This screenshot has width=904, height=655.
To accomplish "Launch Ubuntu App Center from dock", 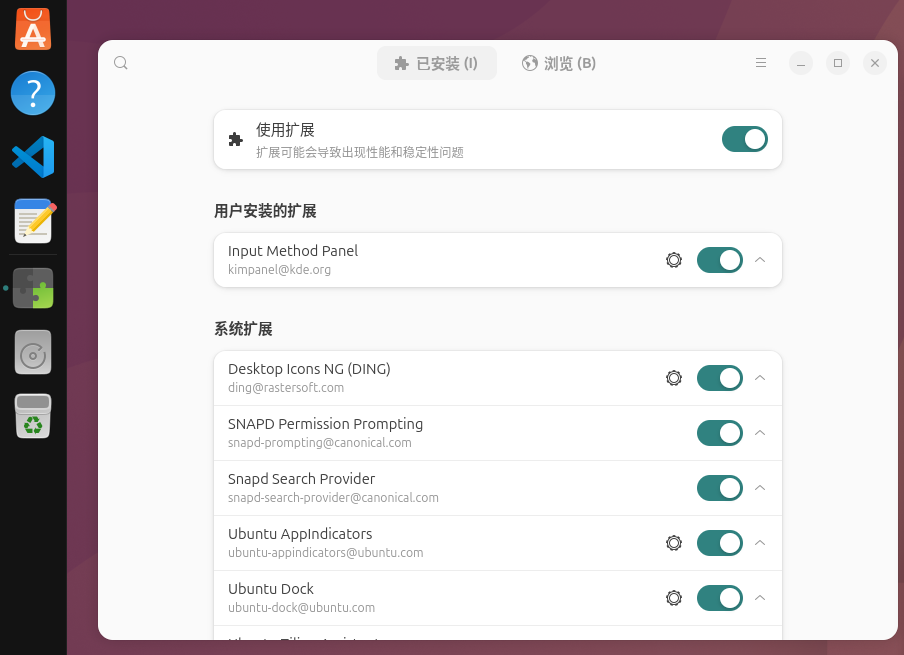I will click(x=33, y=29).
